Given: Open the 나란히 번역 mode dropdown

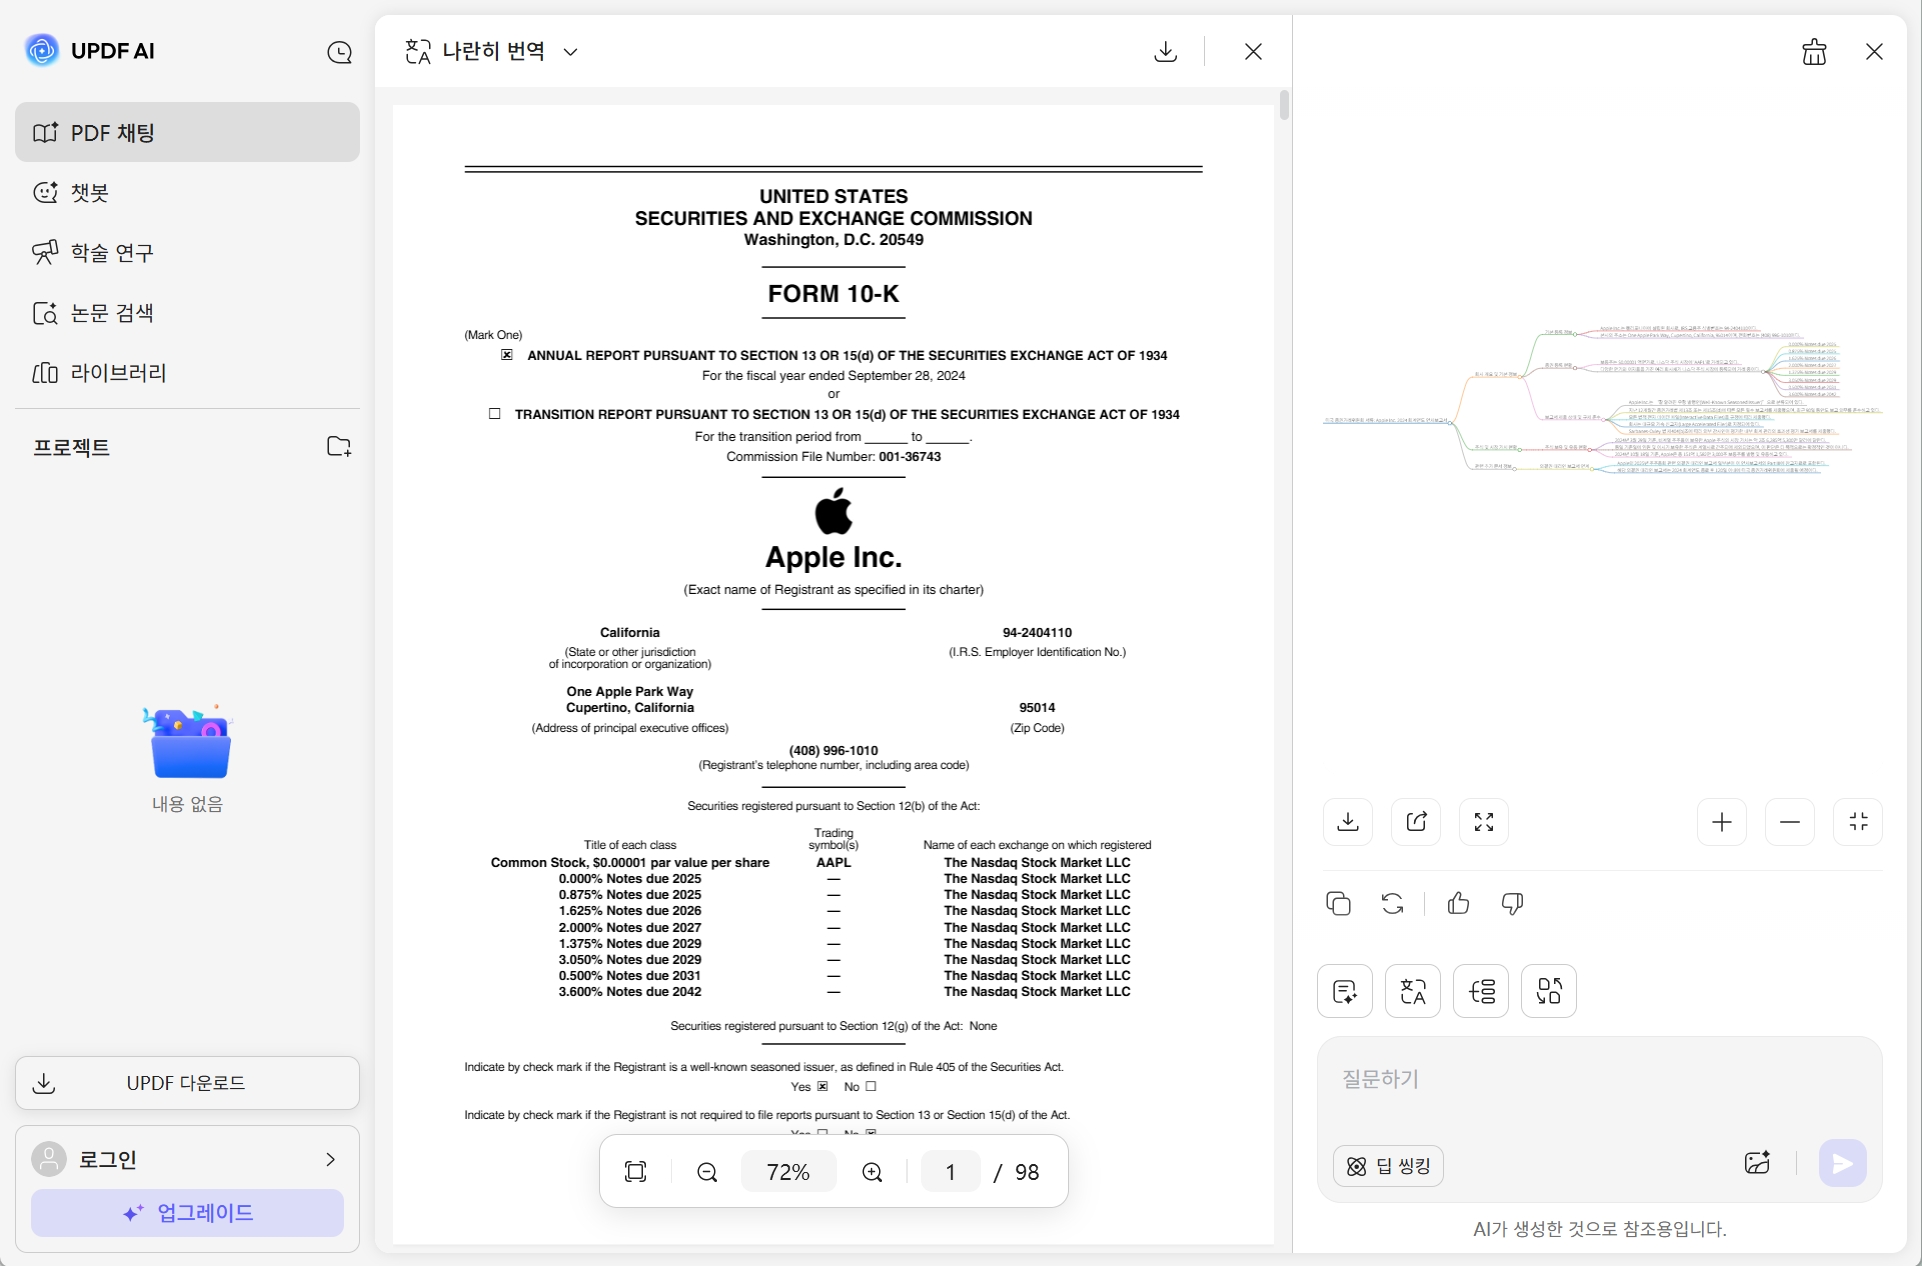Looking at the screenshot, I should click(571, 52).
